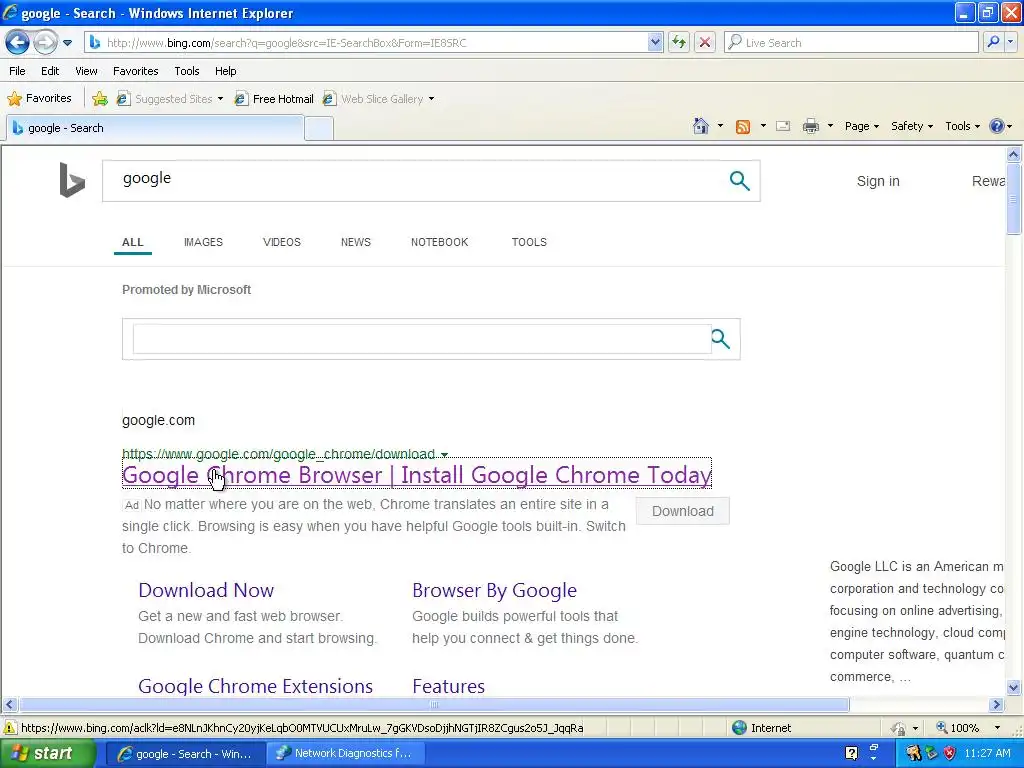Click the vertical scrollbar down arrow

click(x=1014, y=687)
